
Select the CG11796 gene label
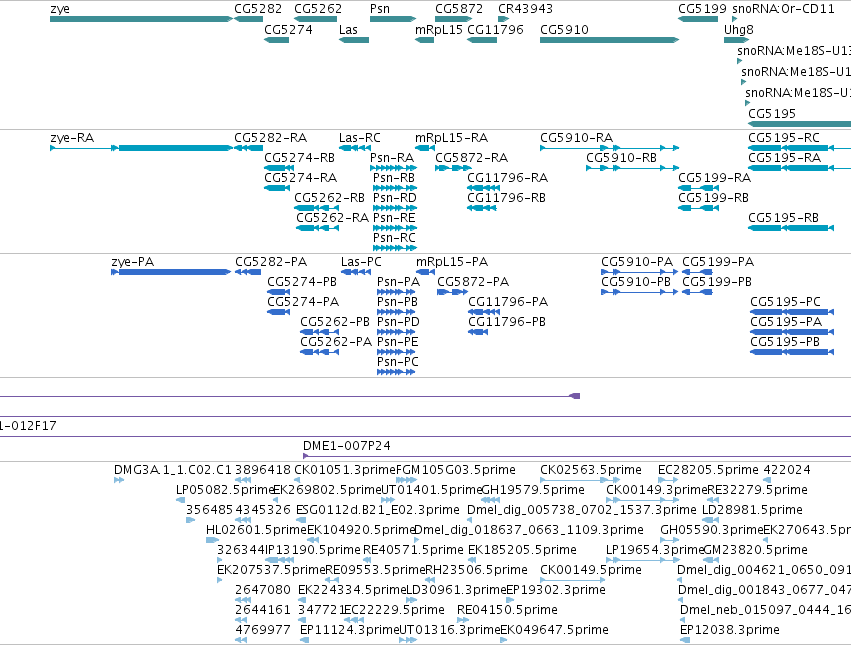495,29
